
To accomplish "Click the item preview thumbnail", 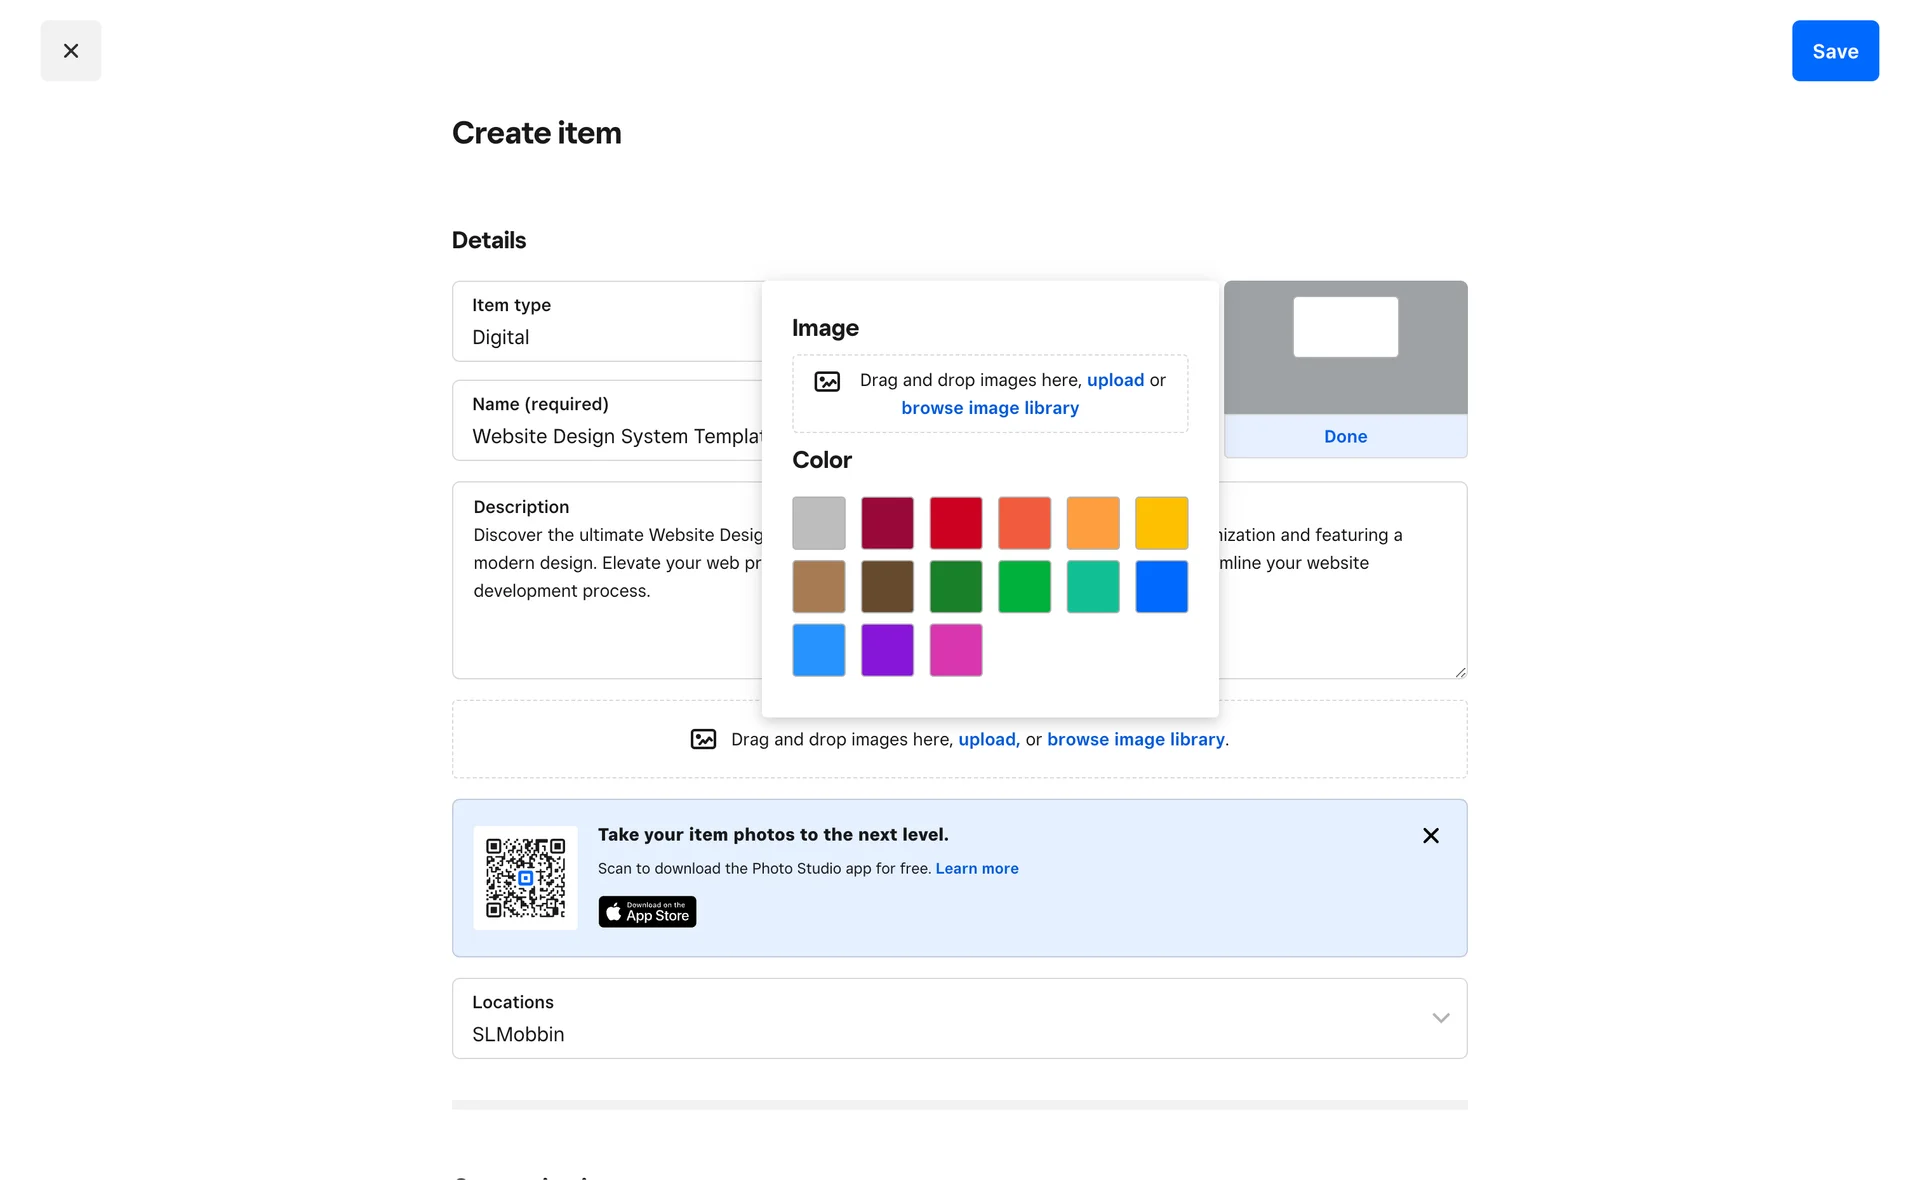I will click(1345, 347).
